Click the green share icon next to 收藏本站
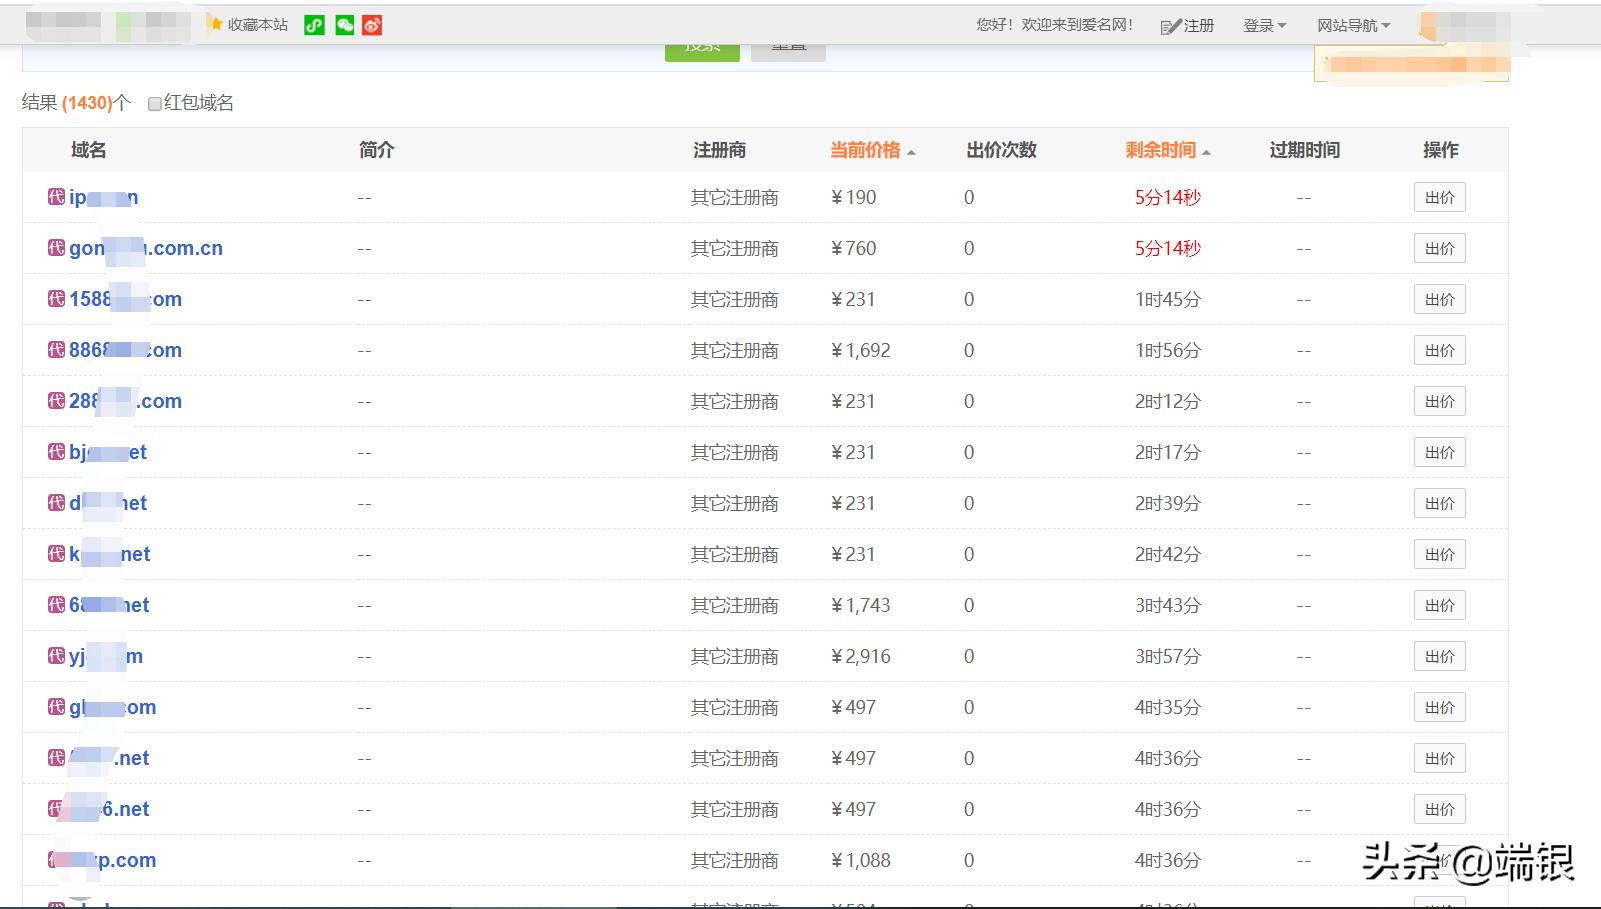The width and height of the screenshot is (1601, 909). (314, 24)
